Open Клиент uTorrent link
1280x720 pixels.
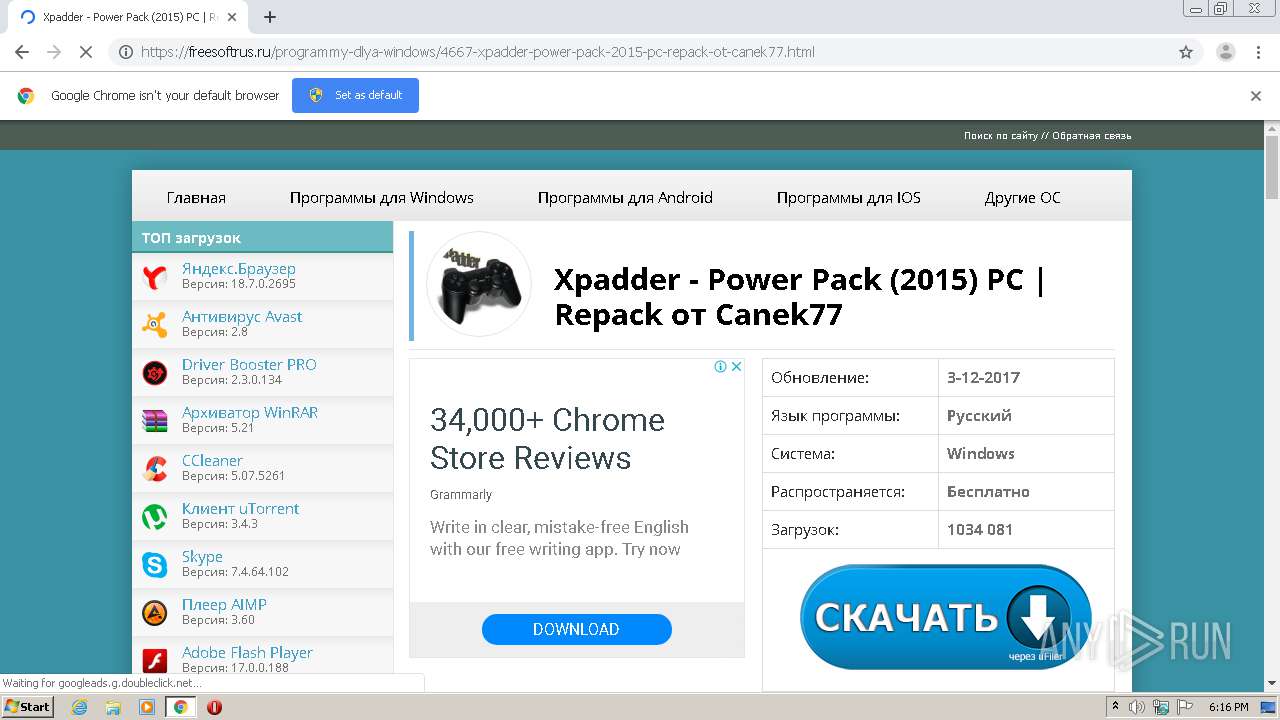(241, 509)
